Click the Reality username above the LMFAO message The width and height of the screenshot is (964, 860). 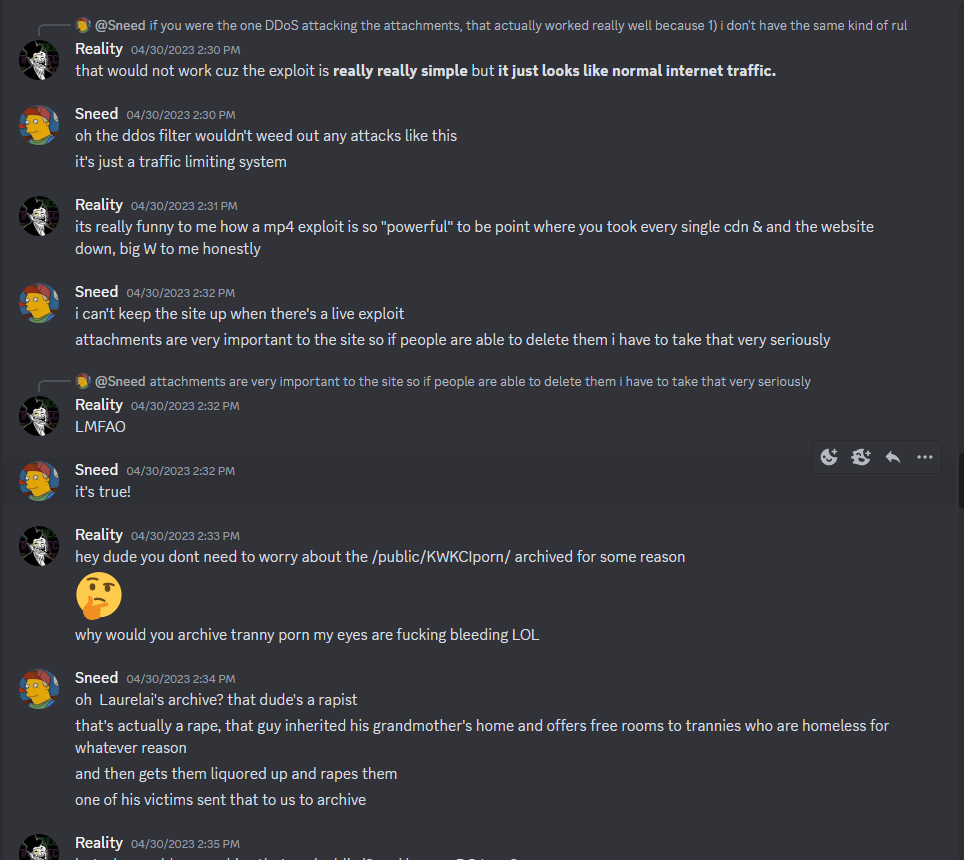(99, 405)
